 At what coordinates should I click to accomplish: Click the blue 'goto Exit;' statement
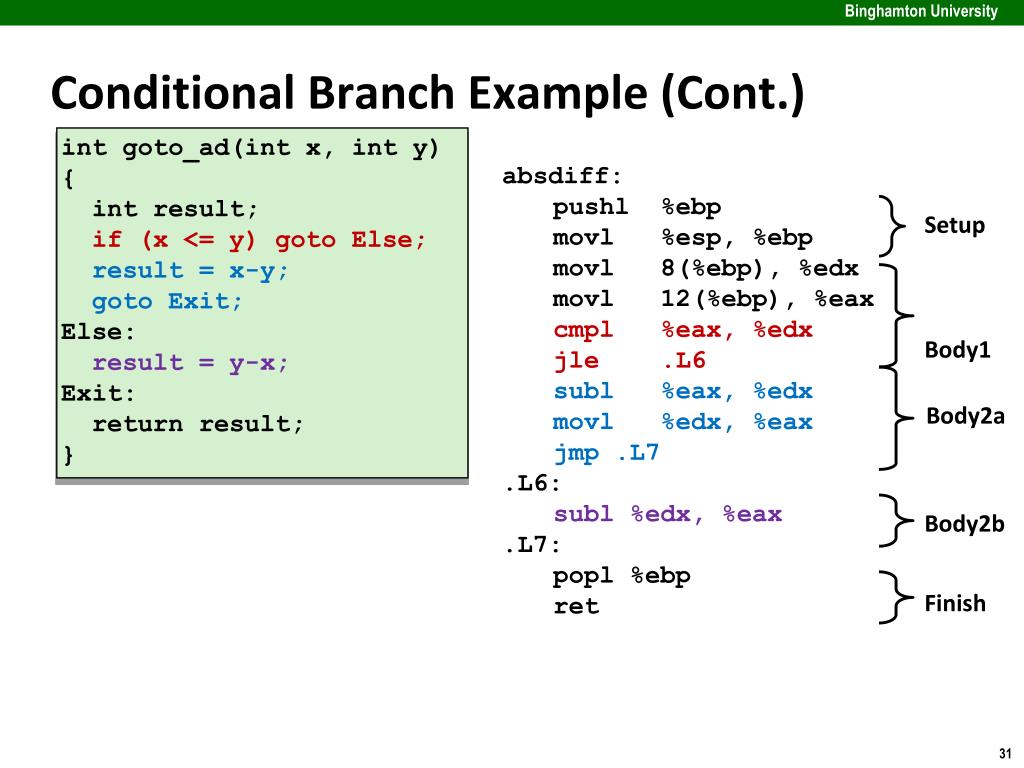coord(167,301)
